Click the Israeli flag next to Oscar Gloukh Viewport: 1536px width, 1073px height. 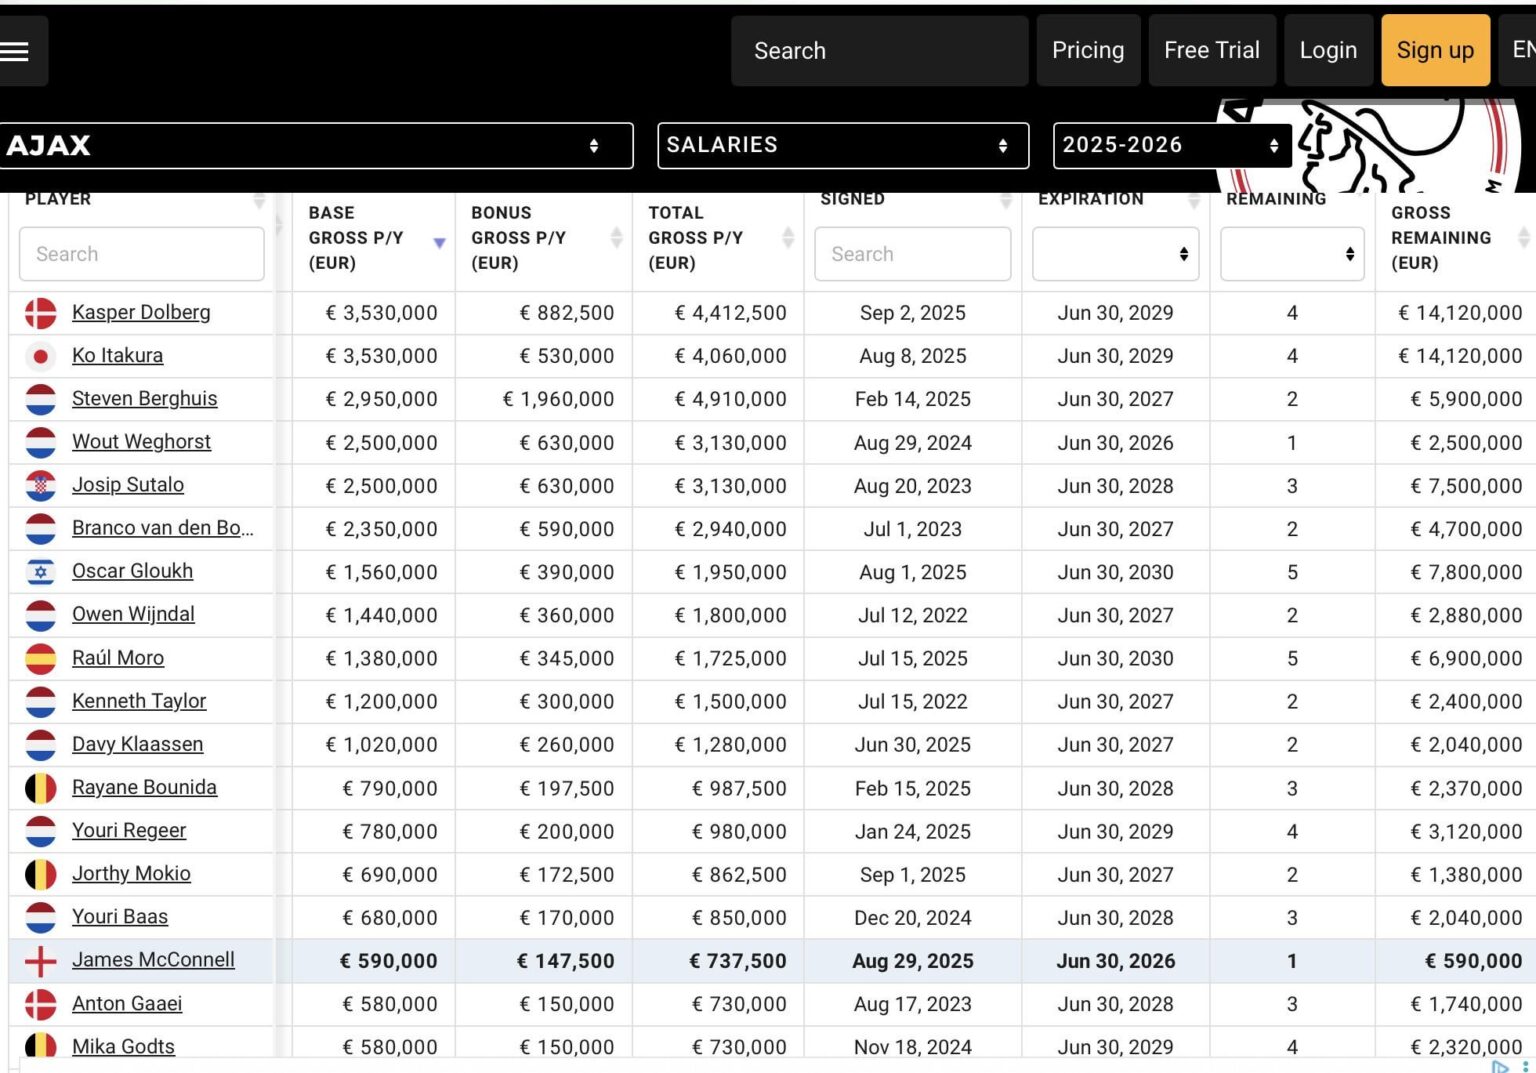[x=40, y=571]
